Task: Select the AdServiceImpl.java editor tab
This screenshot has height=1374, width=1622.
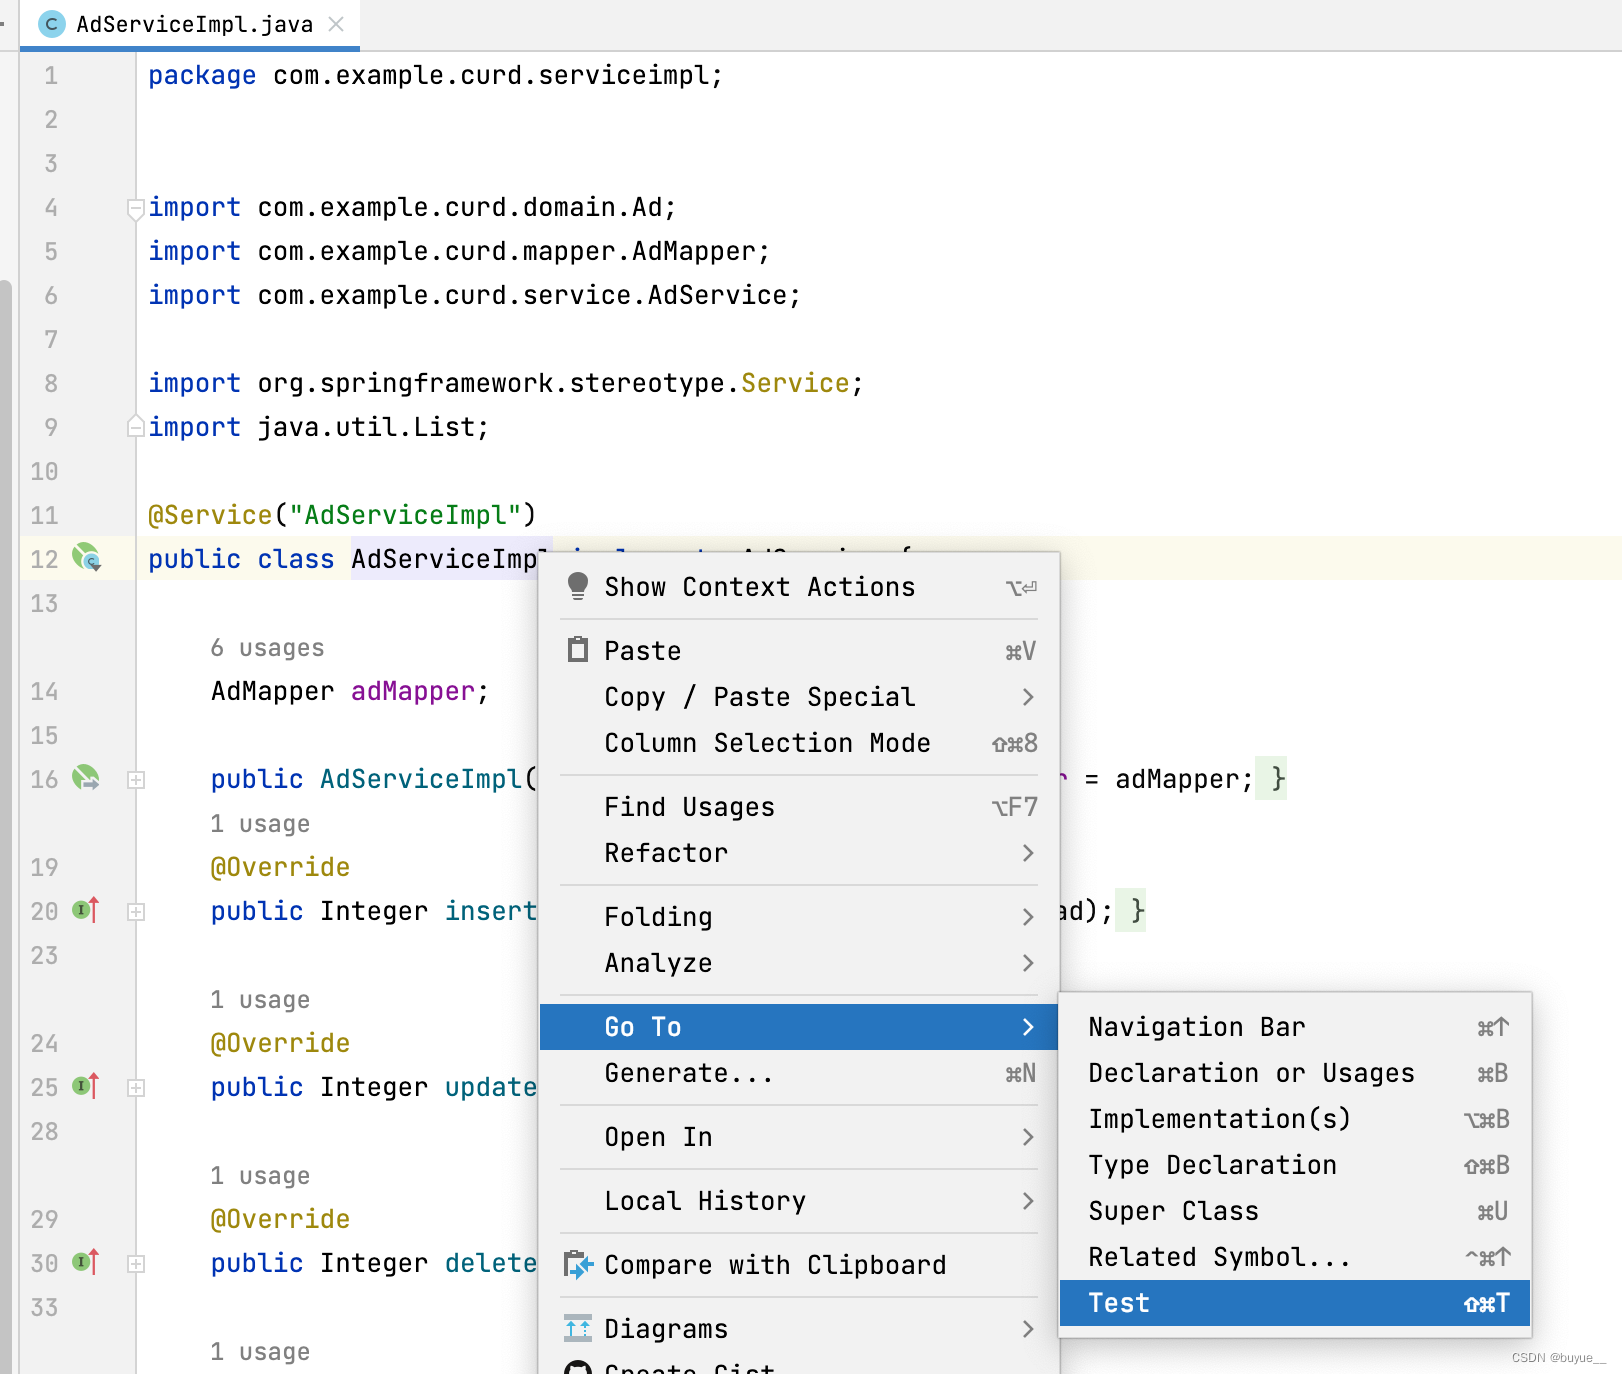Action: (x=190, y=24)
